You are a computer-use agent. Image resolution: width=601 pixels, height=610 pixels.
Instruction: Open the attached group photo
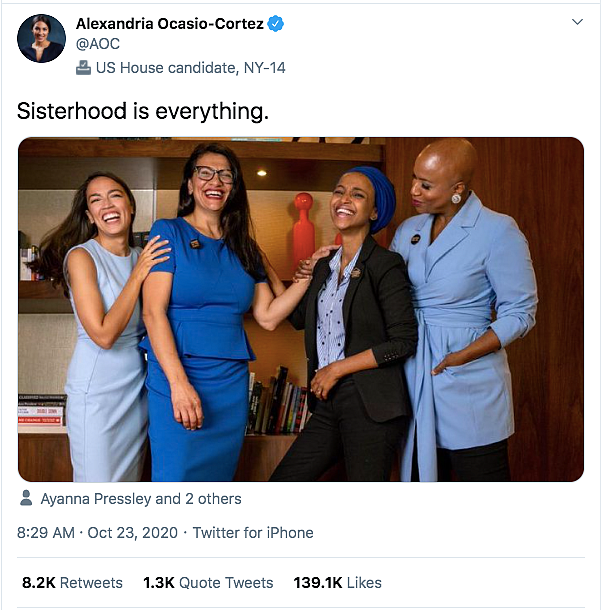click(x=301, y=309)
